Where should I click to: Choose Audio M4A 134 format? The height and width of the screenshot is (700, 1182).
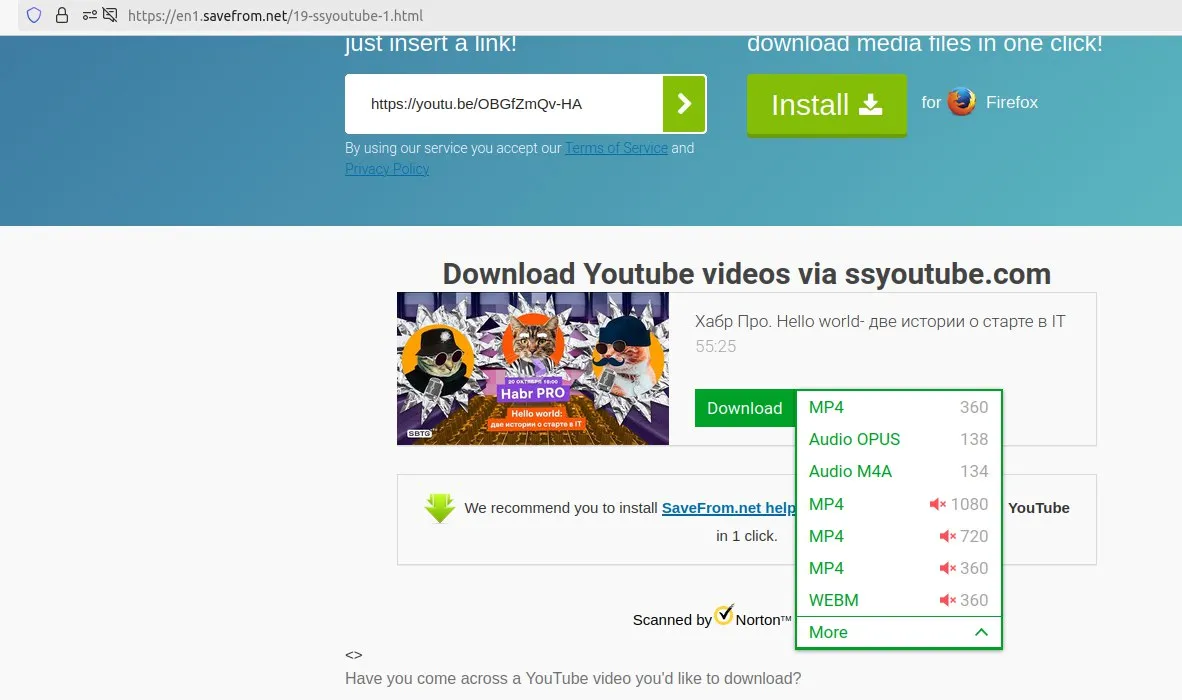(x=899, y=472)
